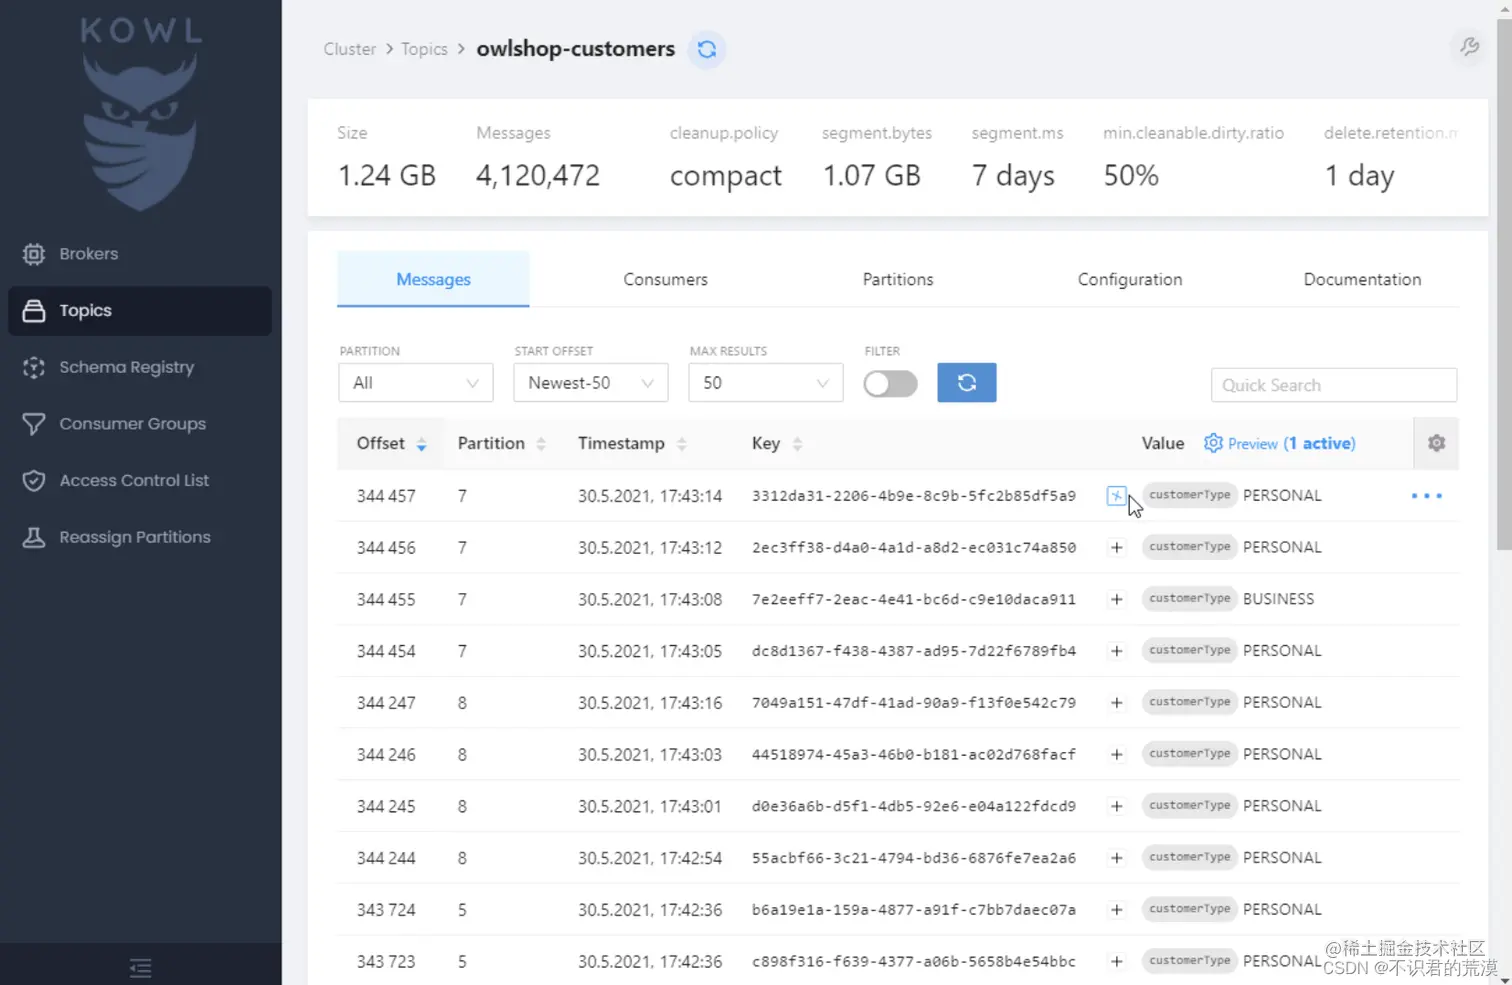Image resolution: width=1512 pixels, height=985 pixels.
Task: Click the customerType tag in row 344 244
Action: click(1190, 857)
